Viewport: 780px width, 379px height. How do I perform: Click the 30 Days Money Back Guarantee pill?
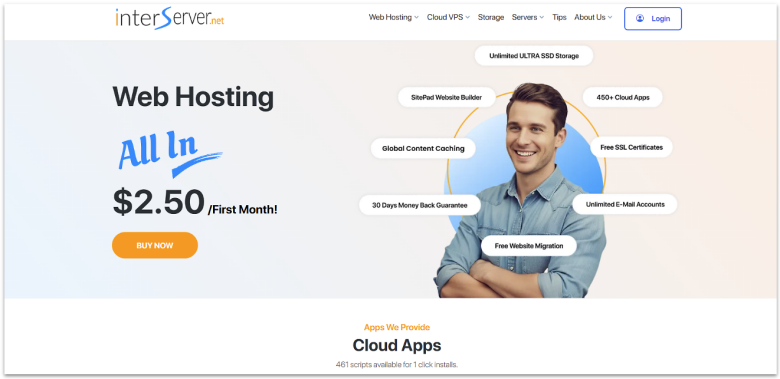(x=420, y=205)
